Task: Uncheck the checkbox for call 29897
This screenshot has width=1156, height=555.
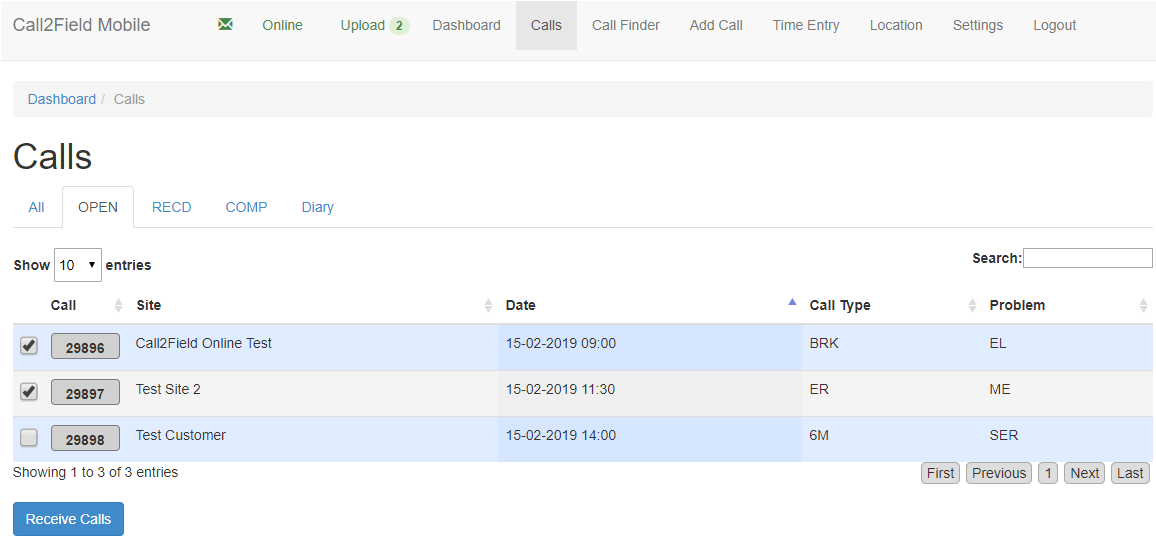Action: tap(29, 392)
